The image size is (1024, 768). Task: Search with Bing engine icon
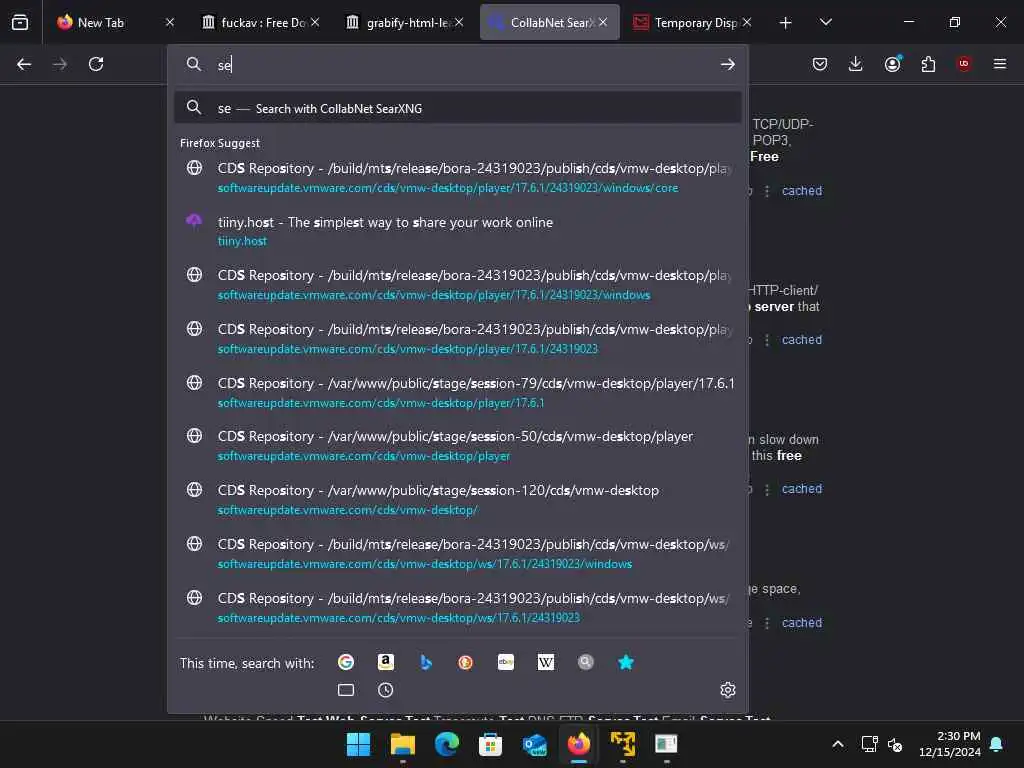tap(426, 662)
